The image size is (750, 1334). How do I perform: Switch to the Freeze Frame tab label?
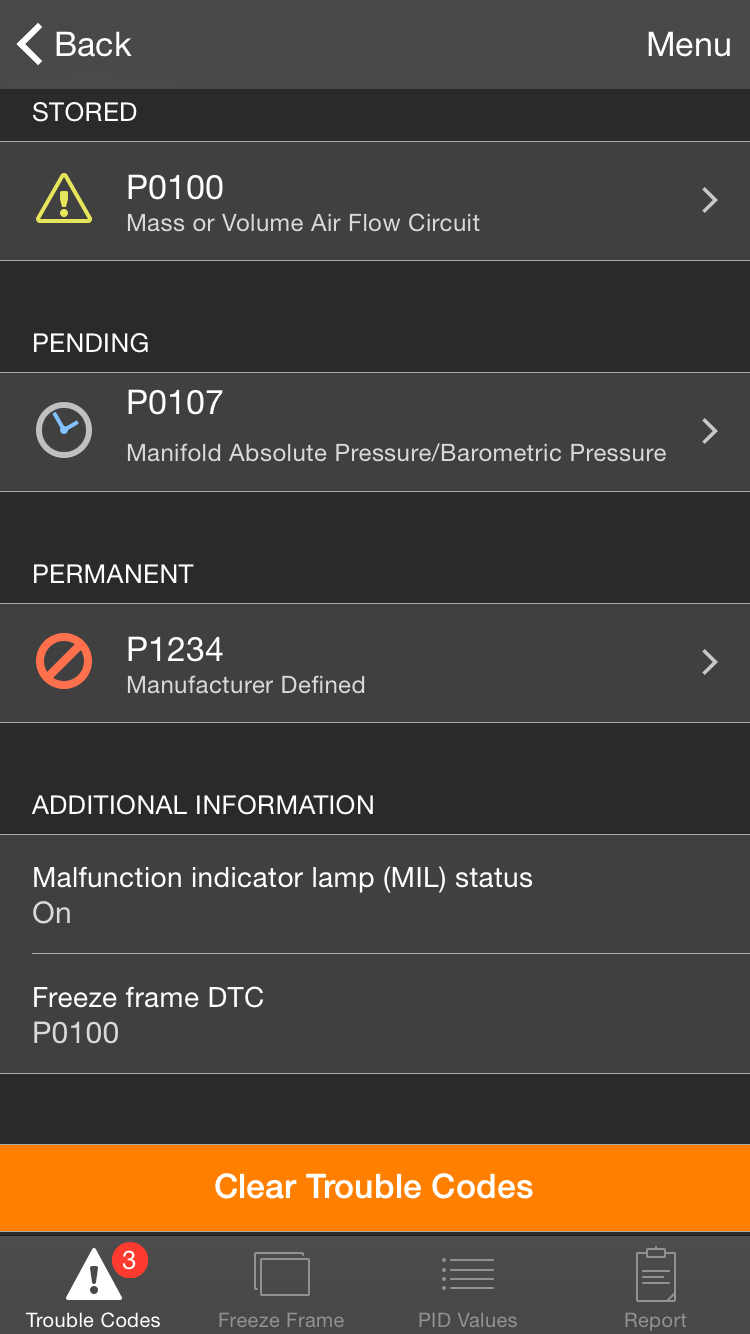[x=281, y=1320]
